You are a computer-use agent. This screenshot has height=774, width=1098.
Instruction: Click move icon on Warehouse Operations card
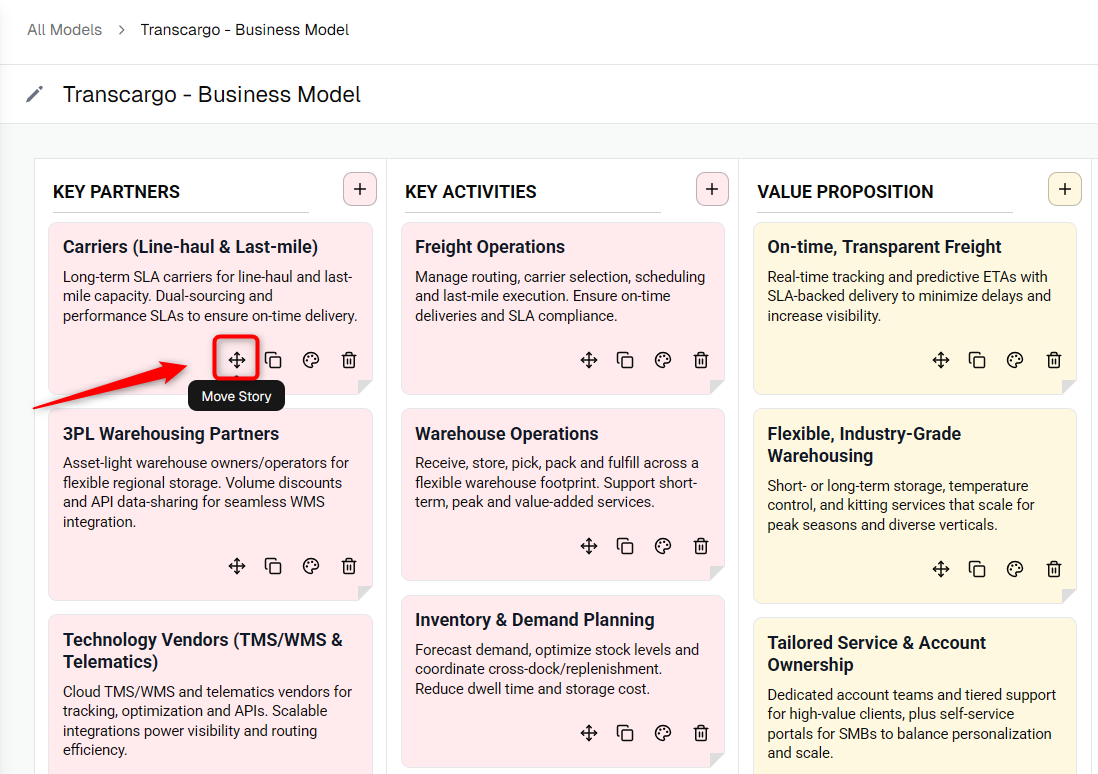pos(589,546)
